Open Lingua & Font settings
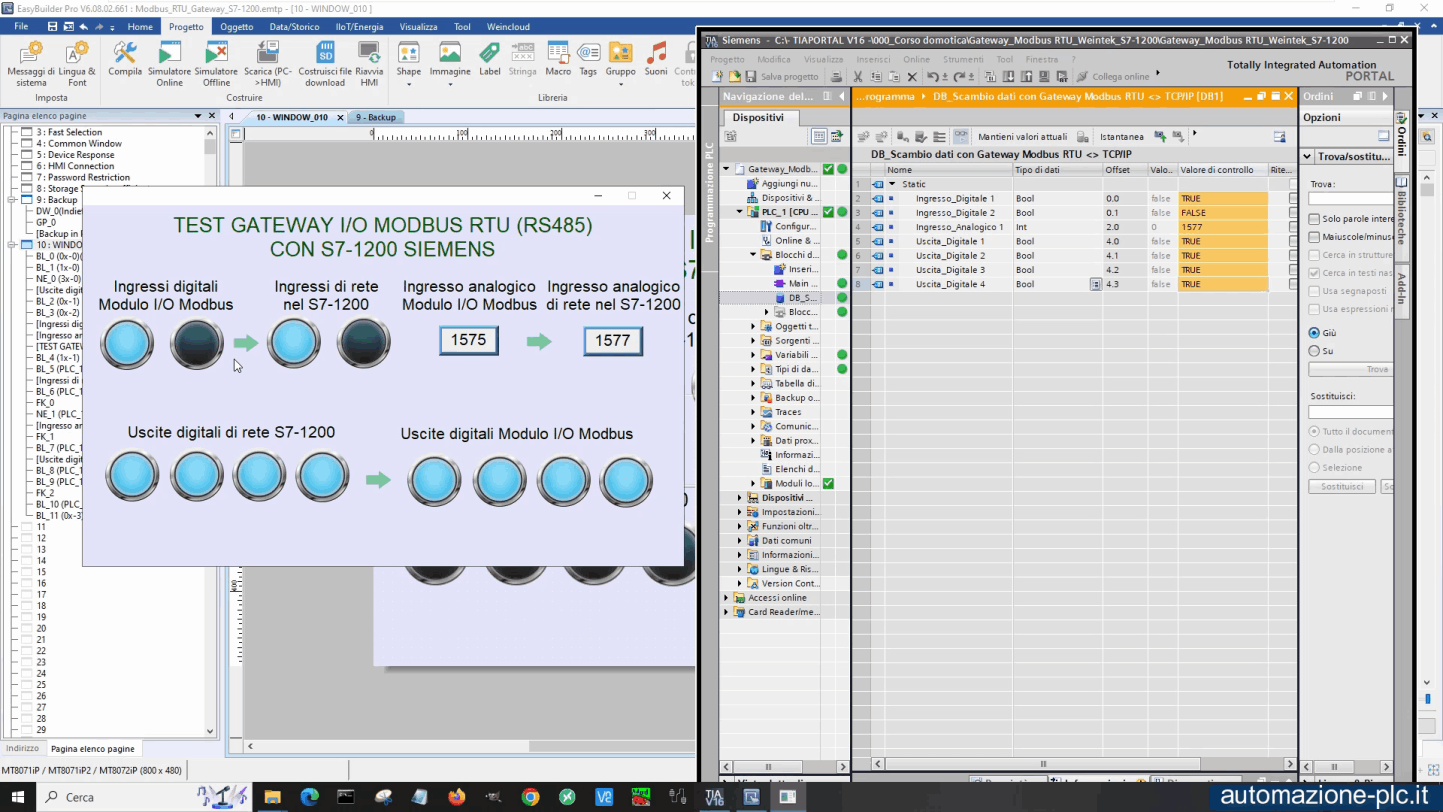This screenshot has height=812, width=1443. pyautogui.click(x=77, y=63)
